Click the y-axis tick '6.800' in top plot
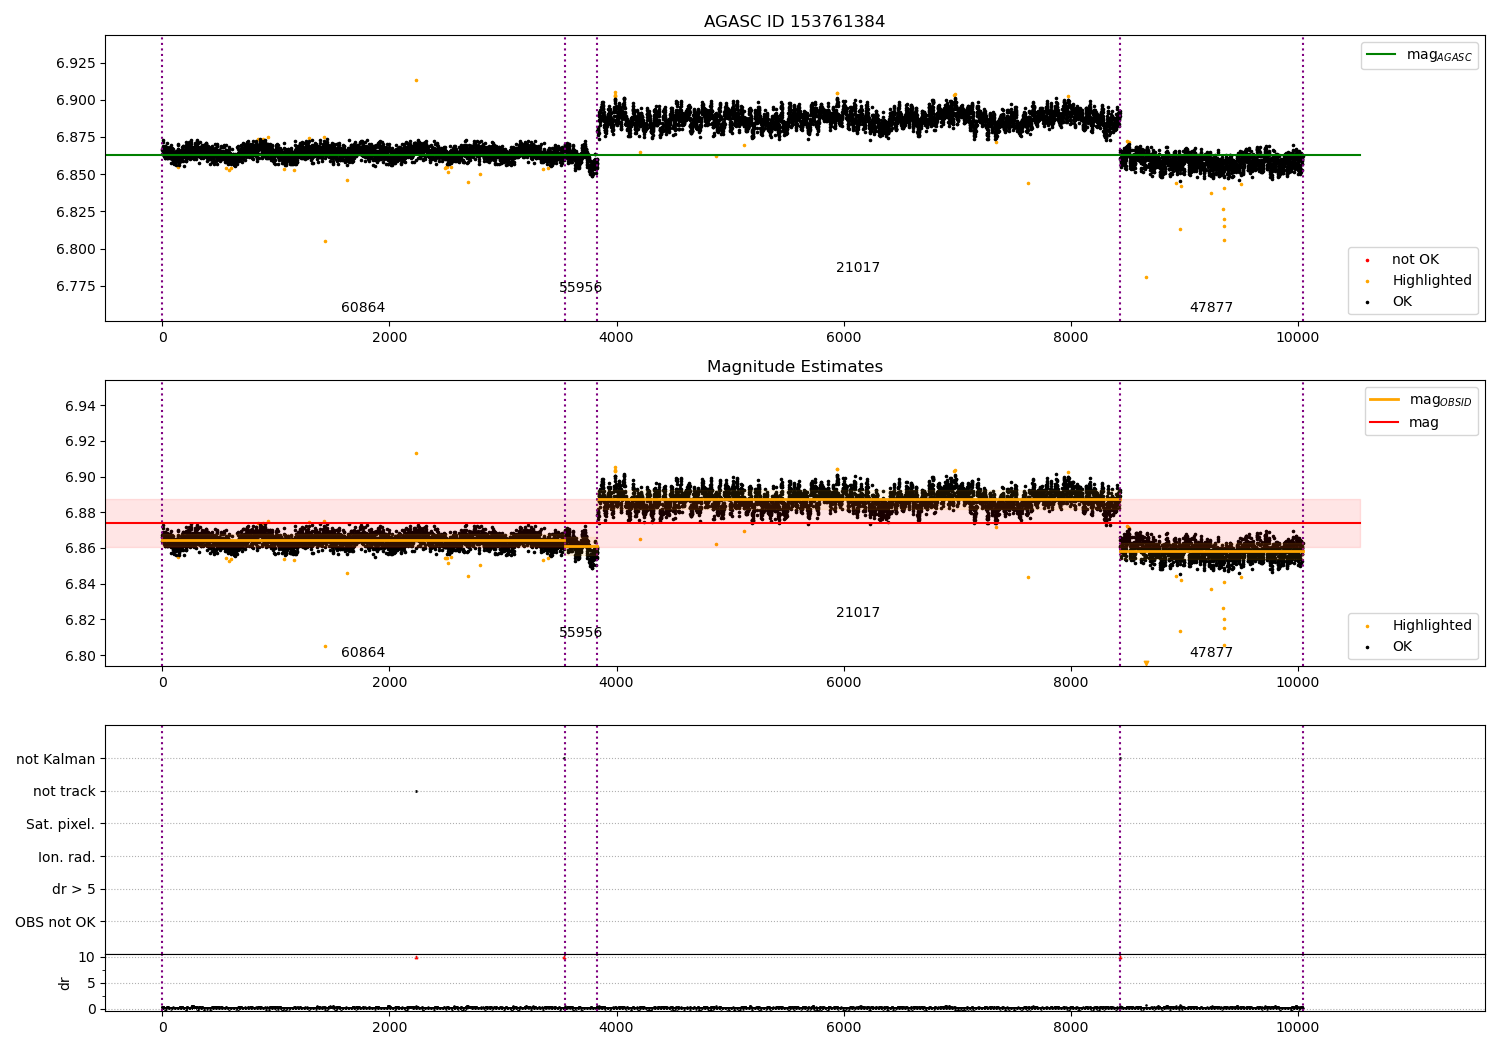The height and width of the screenshot is (1050, 1500). coord(76,250)
